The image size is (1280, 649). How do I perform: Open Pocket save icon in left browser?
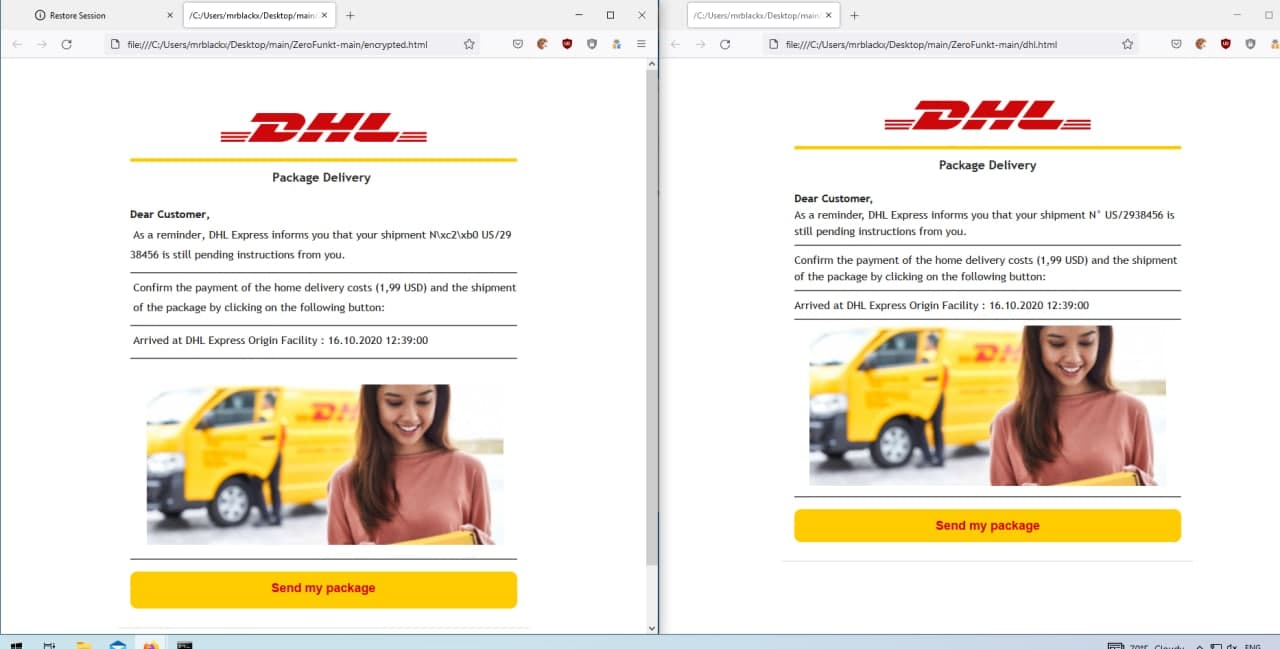pos(517,44)
